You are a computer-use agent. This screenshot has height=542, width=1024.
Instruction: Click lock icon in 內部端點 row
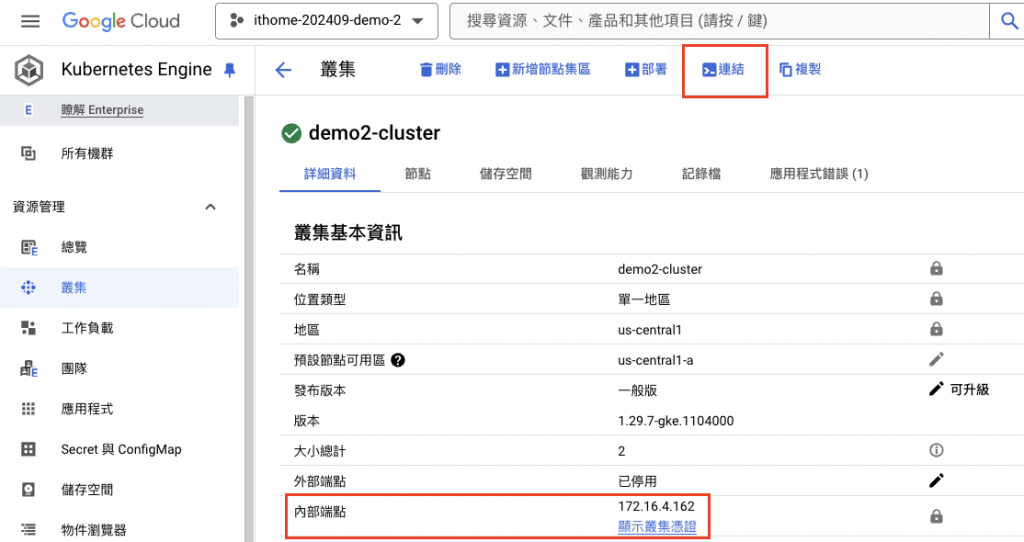[936, 517]
